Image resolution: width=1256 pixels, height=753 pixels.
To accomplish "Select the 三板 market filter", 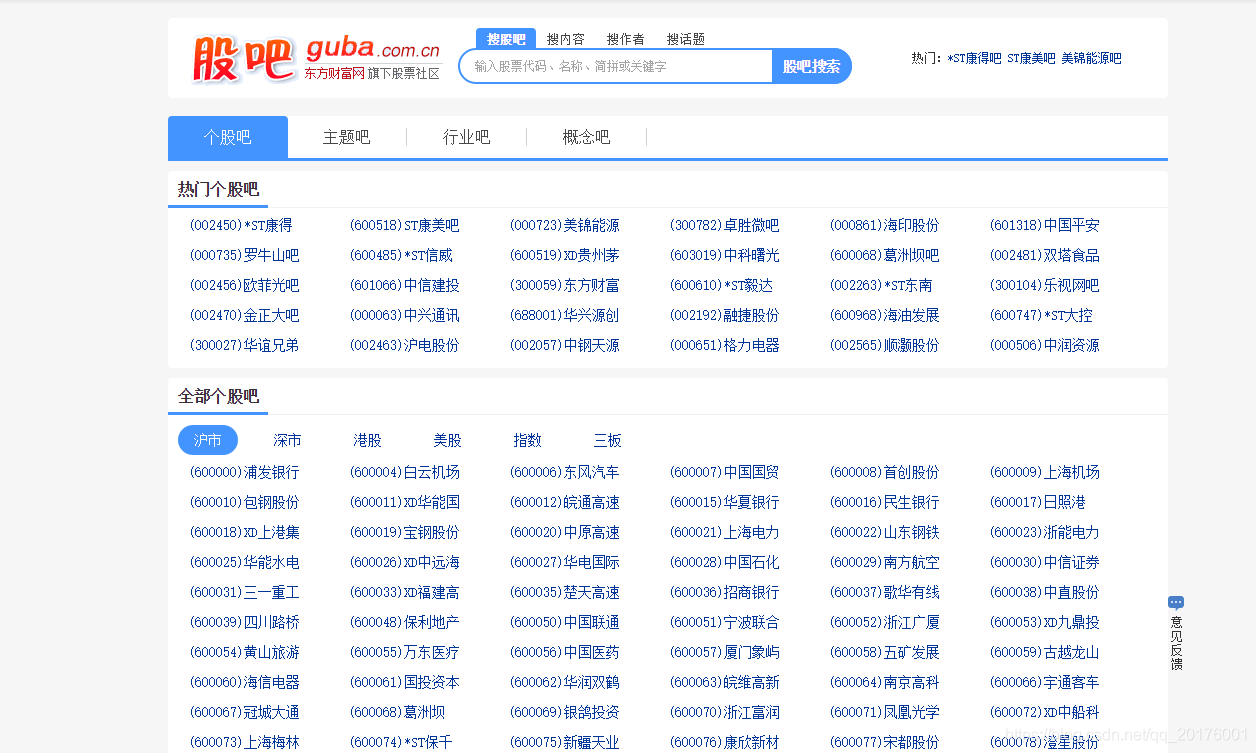I will click(608, 440).
